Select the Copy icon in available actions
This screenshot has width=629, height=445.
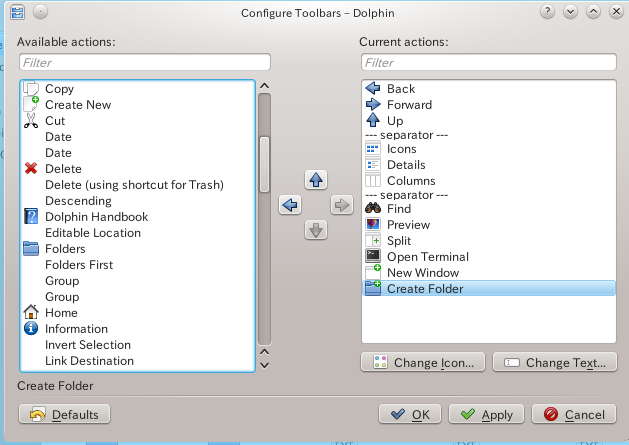[x=31, y=88]
